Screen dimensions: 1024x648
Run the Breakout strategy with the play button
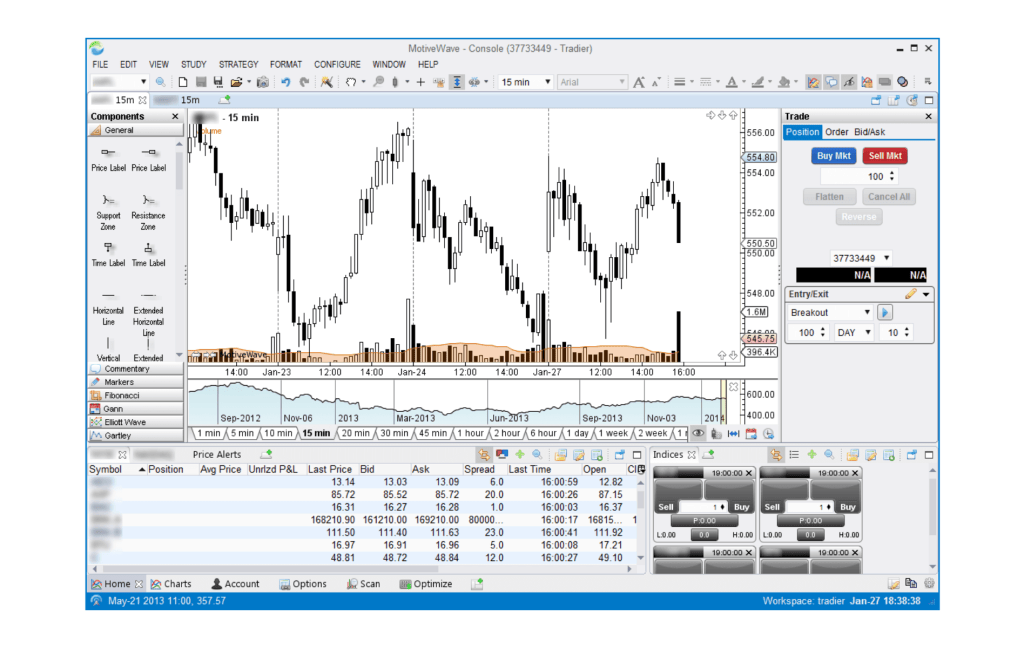[885, 312]
